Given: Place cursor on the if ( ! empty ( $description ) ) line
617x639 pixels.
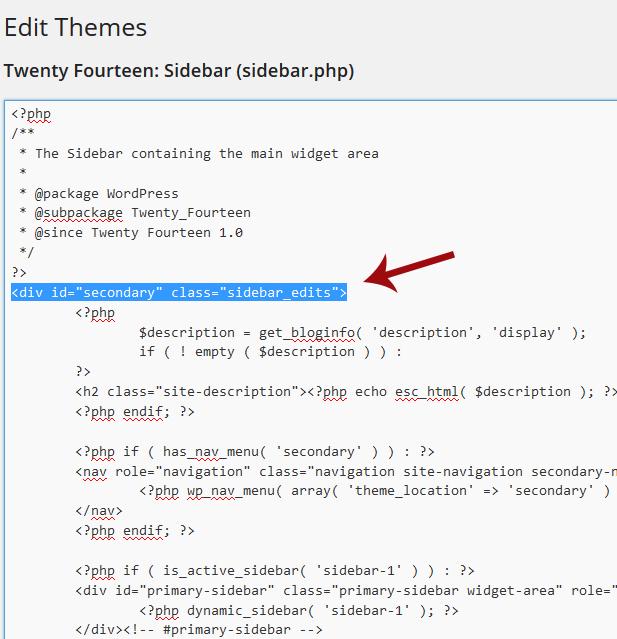Looking at the screenshot, I should 270,351.
